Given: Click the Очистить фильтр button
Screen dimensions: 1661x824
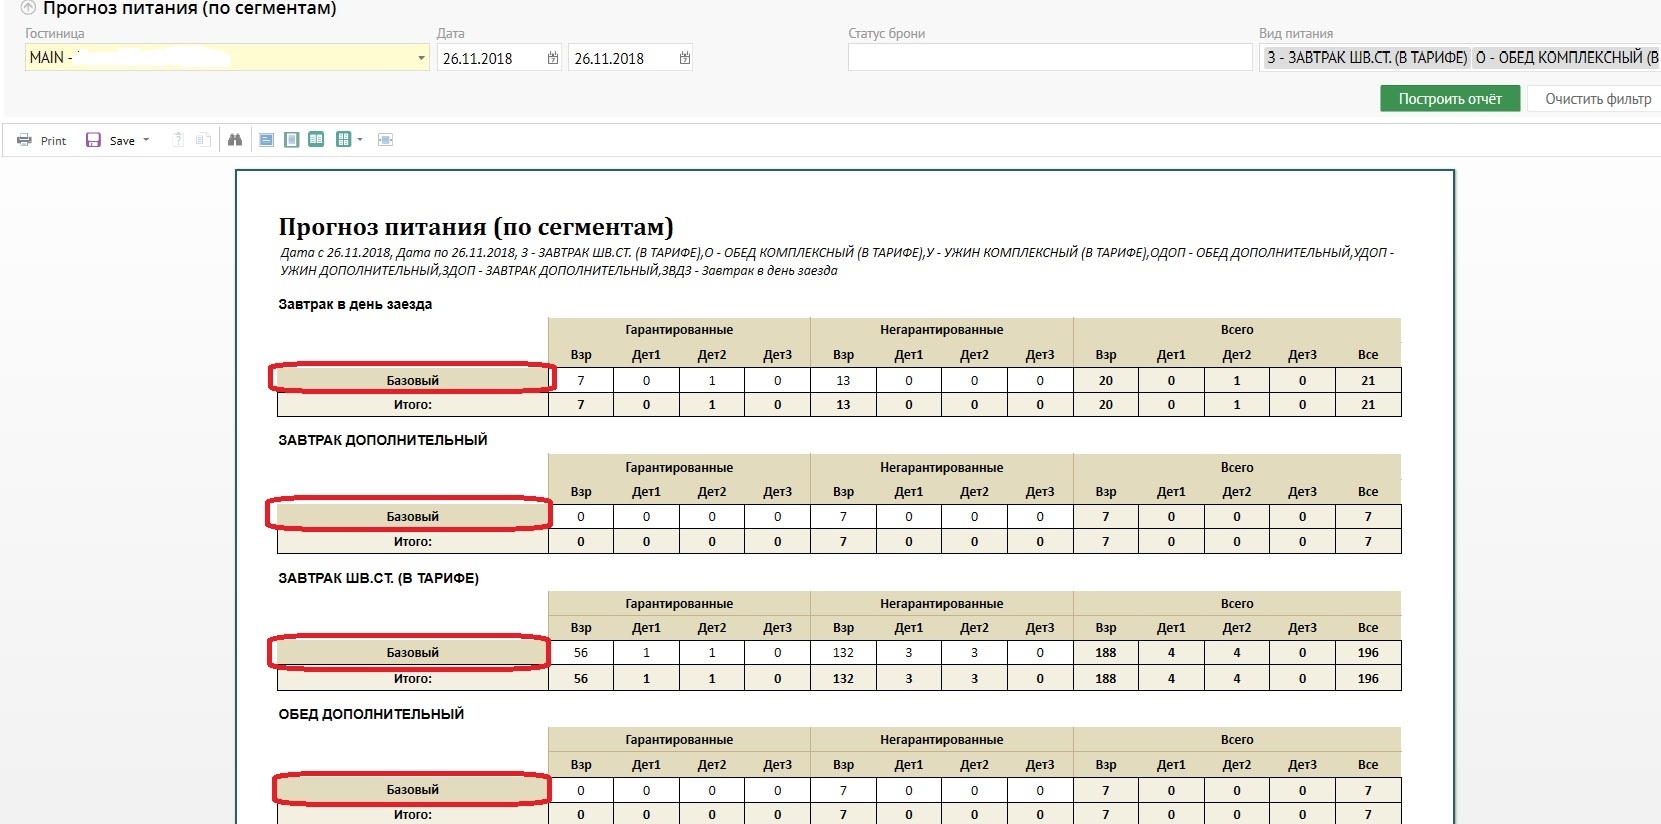Looking at the screenshot, I should (x=1597, y=98).
